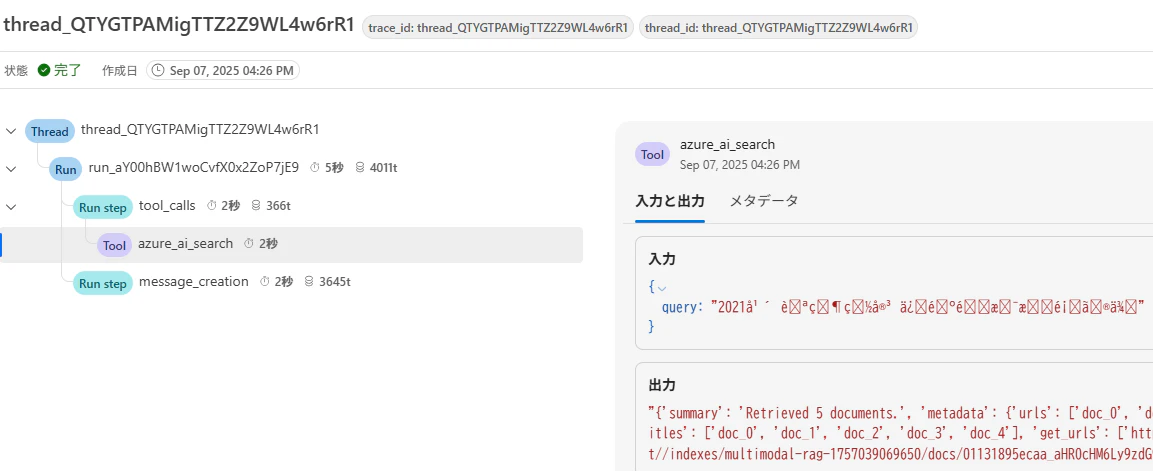Click timer icon on azure_ai_search row
This screenshot has width=1153, height=471.
[x=249, y=243]
